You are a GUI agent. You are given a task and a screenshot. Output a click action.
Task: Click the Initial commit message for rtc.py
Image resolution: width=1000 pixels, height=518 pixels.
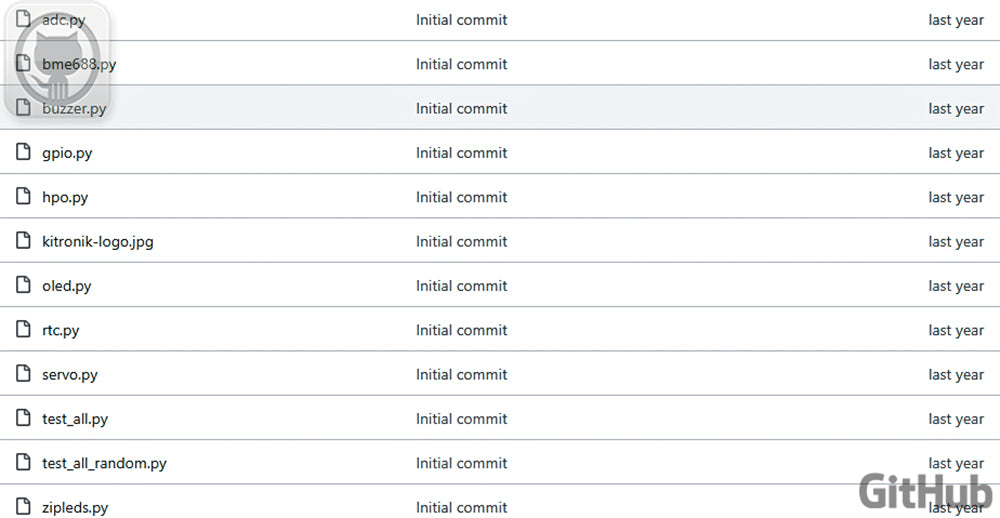click(461, 330)
